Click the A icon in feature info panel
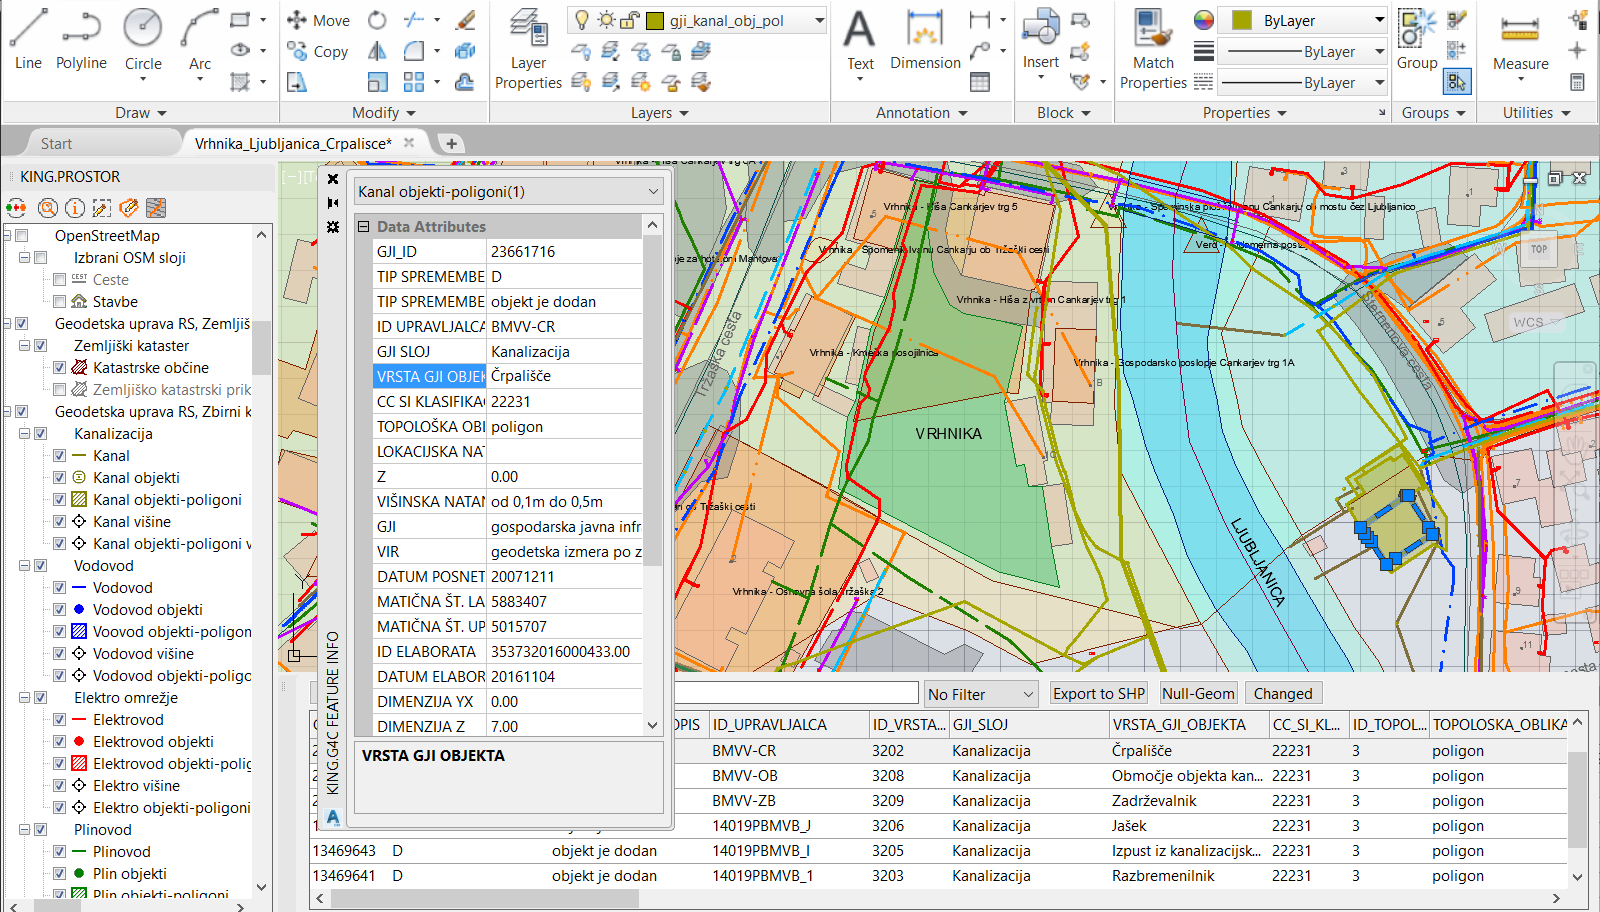1600x912 pixels. (333, 817)
